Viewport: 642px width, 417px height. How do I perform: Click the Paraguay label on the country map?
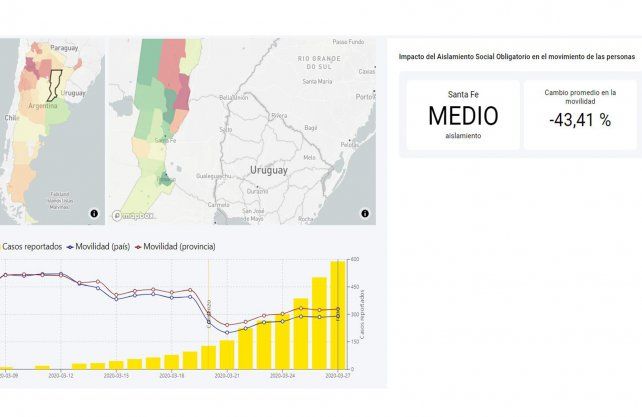(x=64, y=48)
